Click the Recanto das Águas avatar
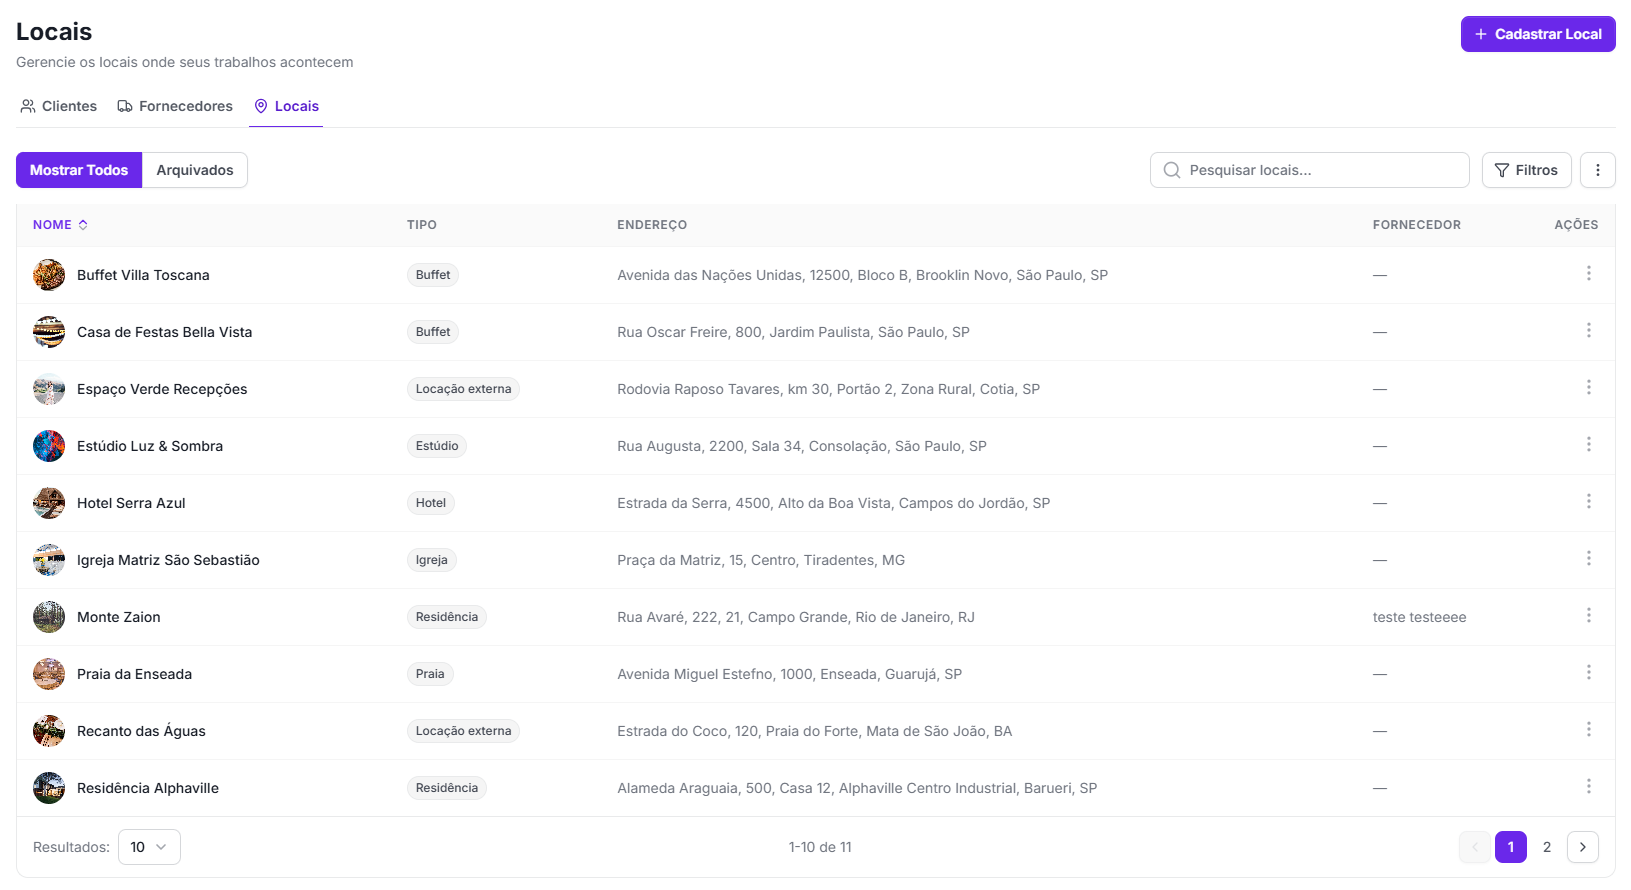Viewport: 1631px width, 890px height. pos(49,731)
